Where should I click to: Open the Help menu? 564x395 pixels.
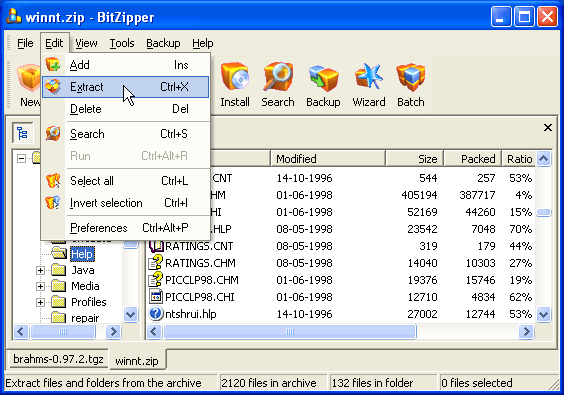tap(203, 44)
